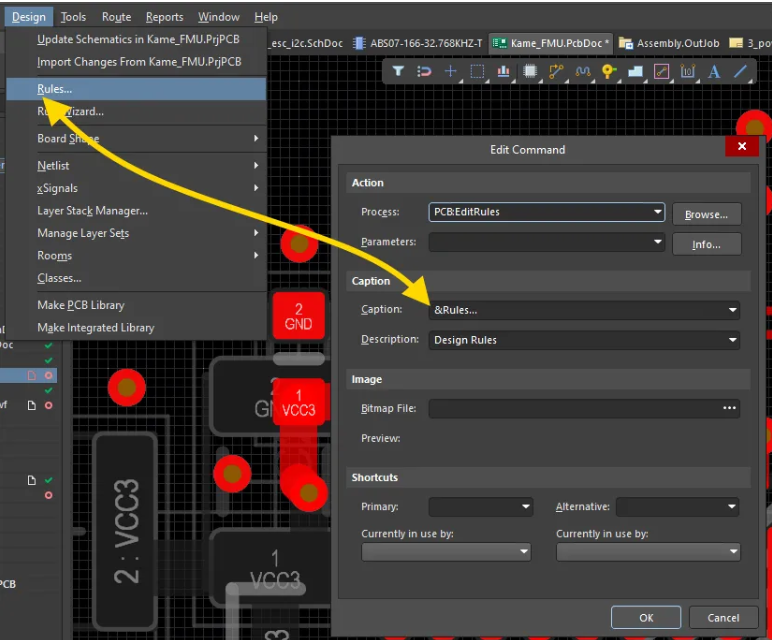Image resolution: width=772 pixels, height=640 pixels.
Task: Open the Window menu
Action: coord(219,17)
